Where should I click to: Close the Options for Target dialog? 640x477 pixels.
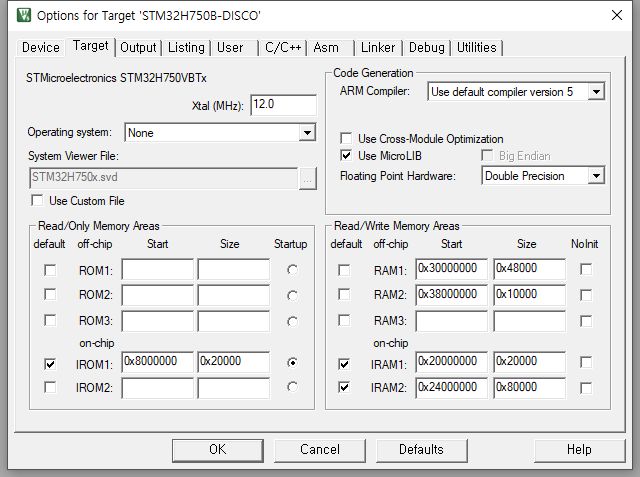tap(616, 16)
